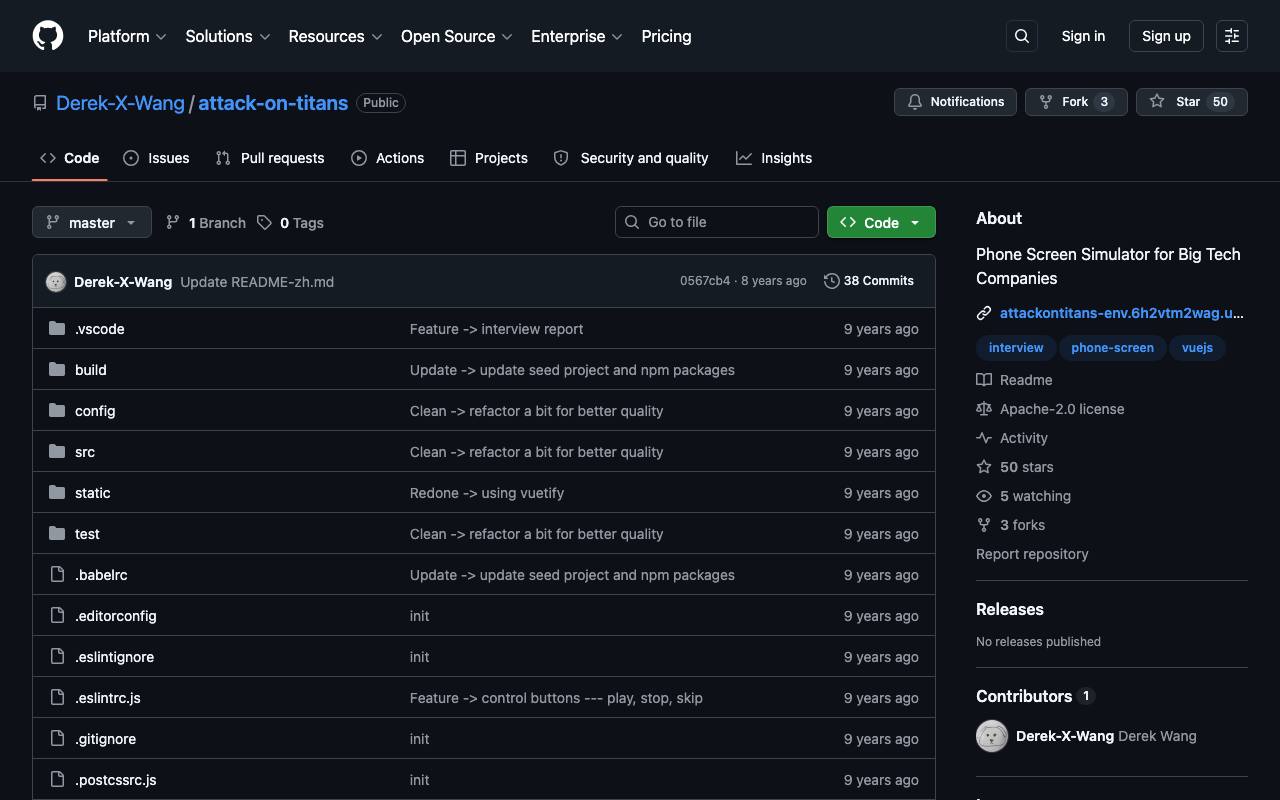Click Derek-X-Wang avatar in commit bar
Image resolution: width=1280 pixels, height=800 pixels.
(56, 282)
